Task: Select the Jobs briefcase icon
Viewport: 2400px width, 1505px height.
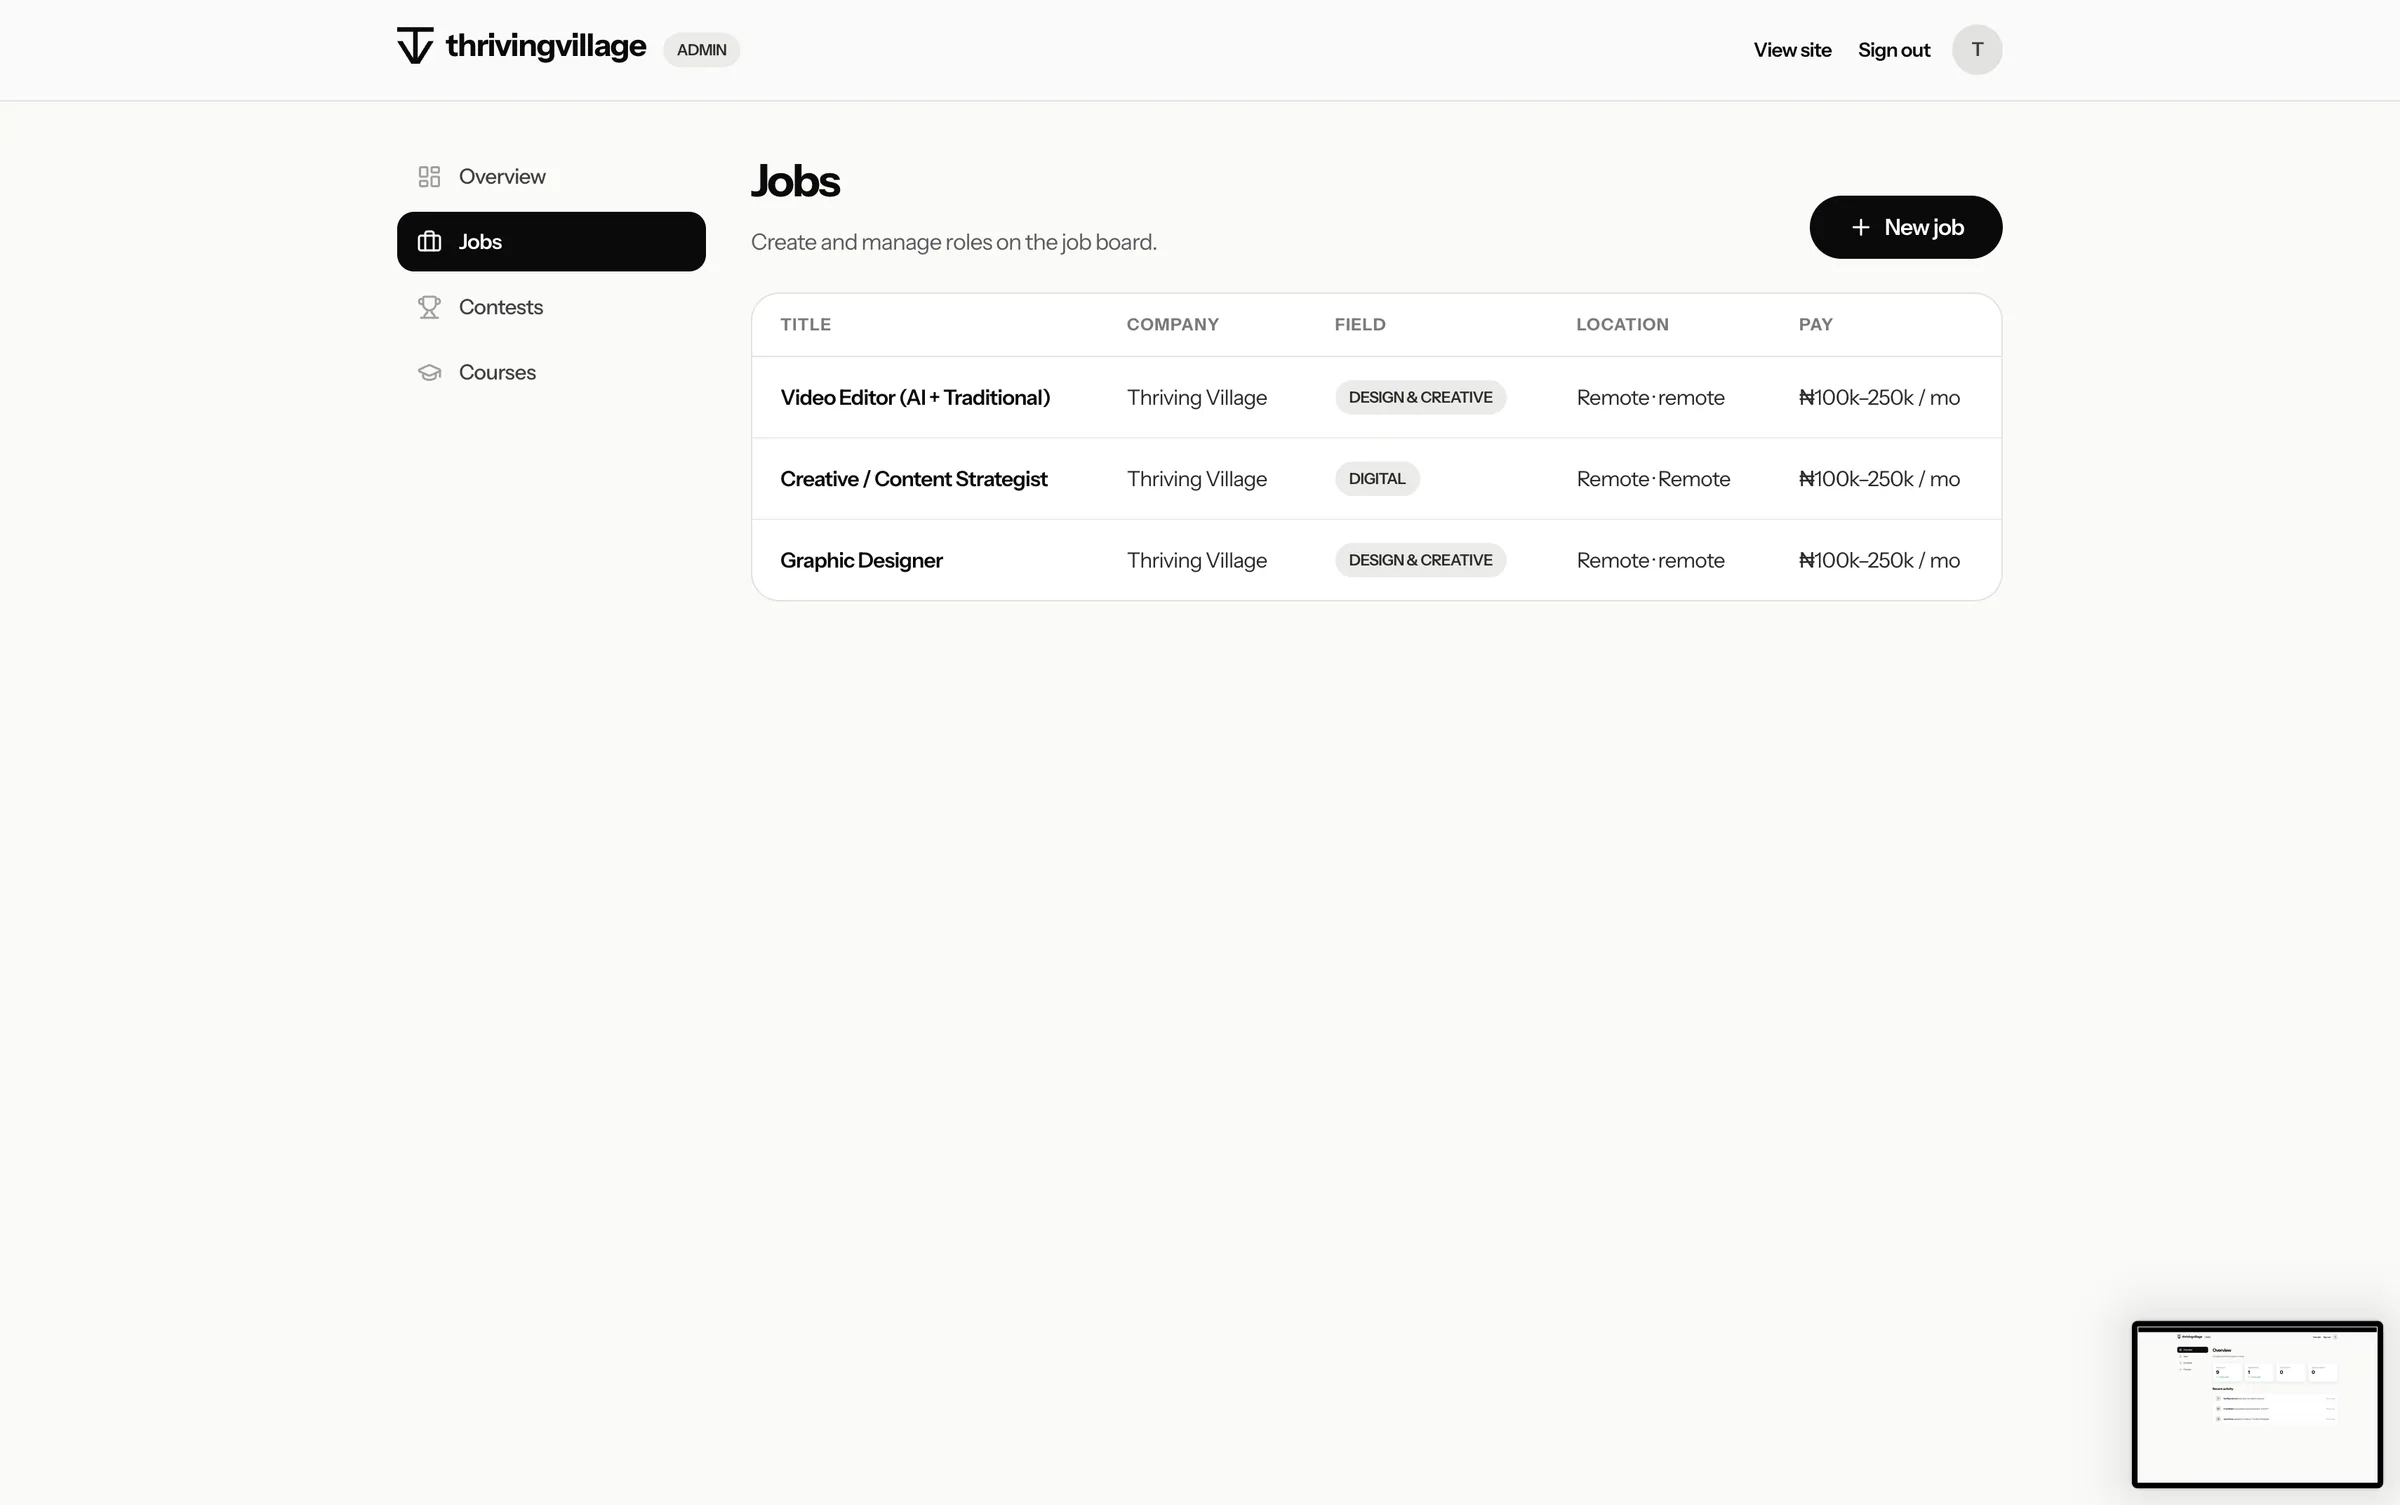Action: click(x=429, y=242)
